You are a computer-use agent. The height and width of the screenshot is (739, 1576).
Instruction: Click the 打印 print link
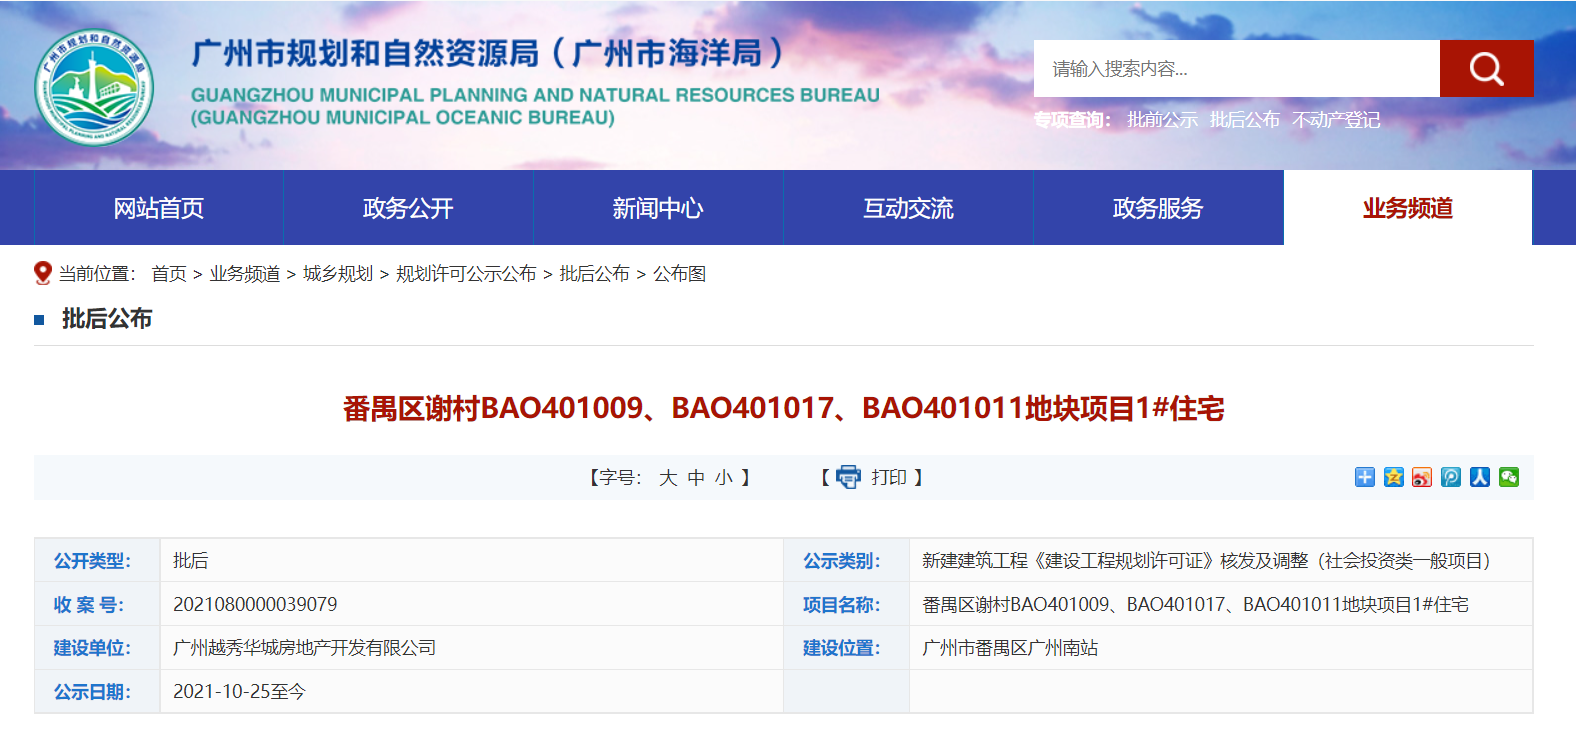click(x=889, y=478)
